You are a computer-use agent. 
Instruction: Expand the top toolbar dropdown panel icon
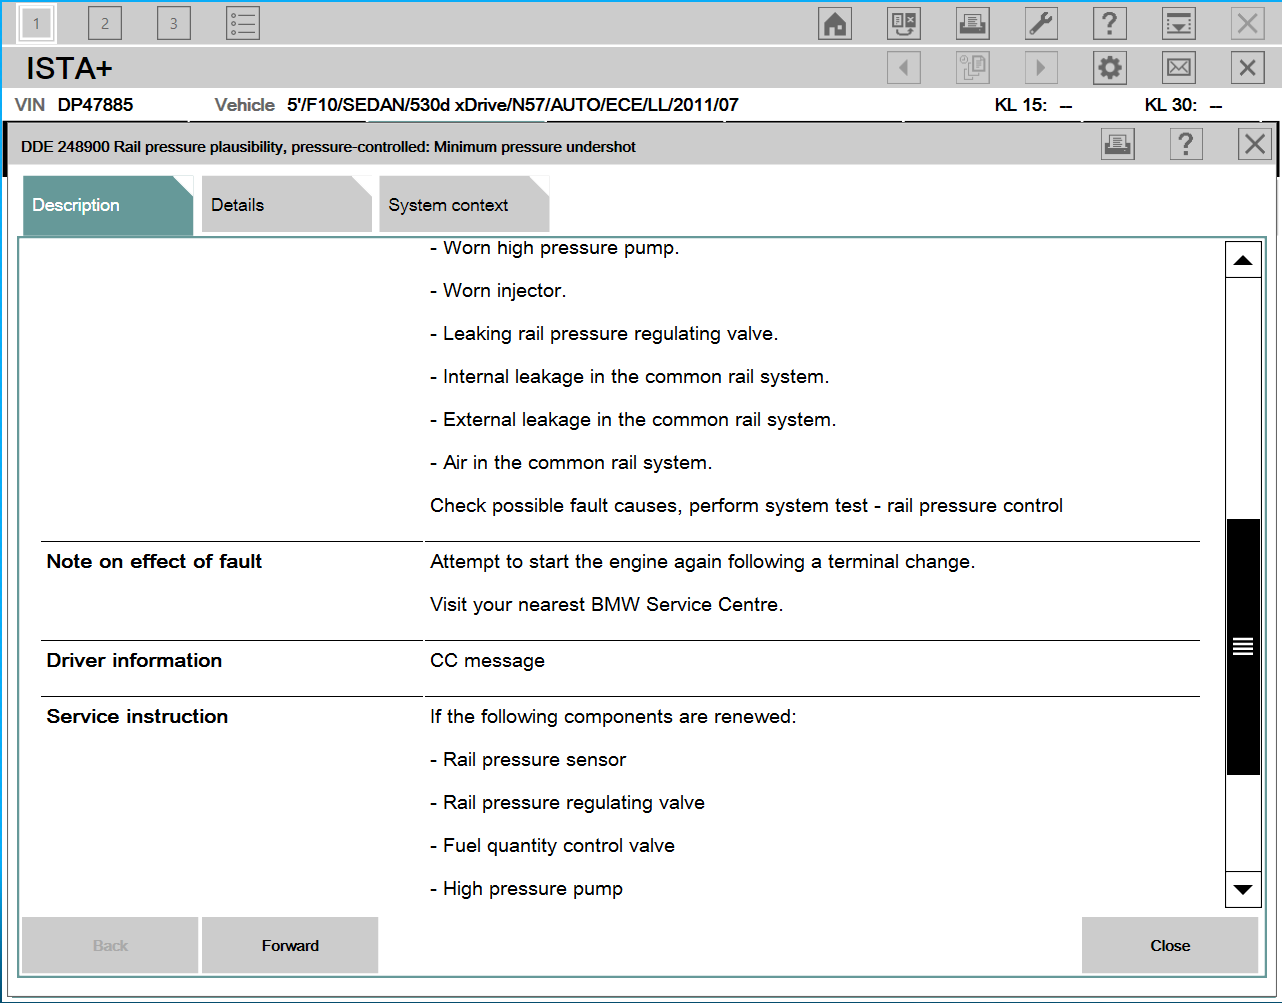coord(1179,23)
